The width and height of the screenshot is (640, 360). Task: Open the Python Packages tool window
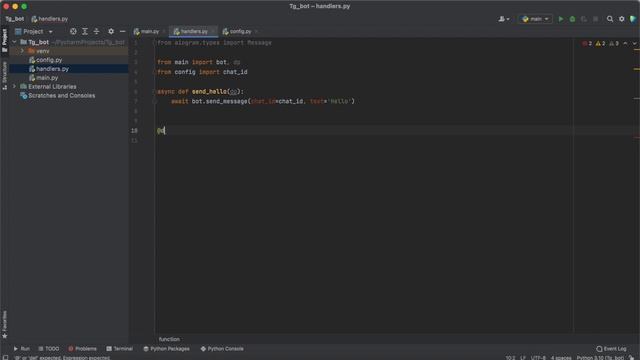167,349
